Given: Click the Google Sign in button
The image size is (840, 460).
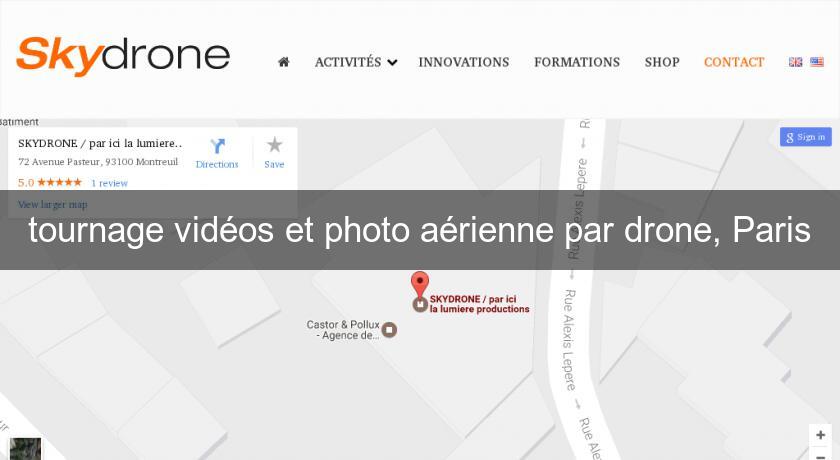Looking at the screenshot, I should coord(805,137).
